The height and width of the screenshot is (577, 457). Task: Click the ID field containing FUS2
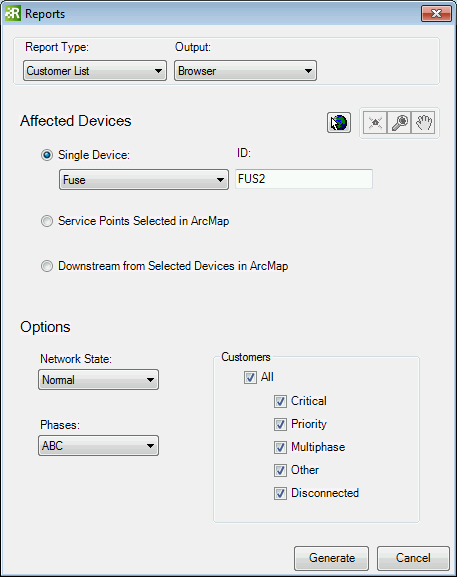pos(304,179)
